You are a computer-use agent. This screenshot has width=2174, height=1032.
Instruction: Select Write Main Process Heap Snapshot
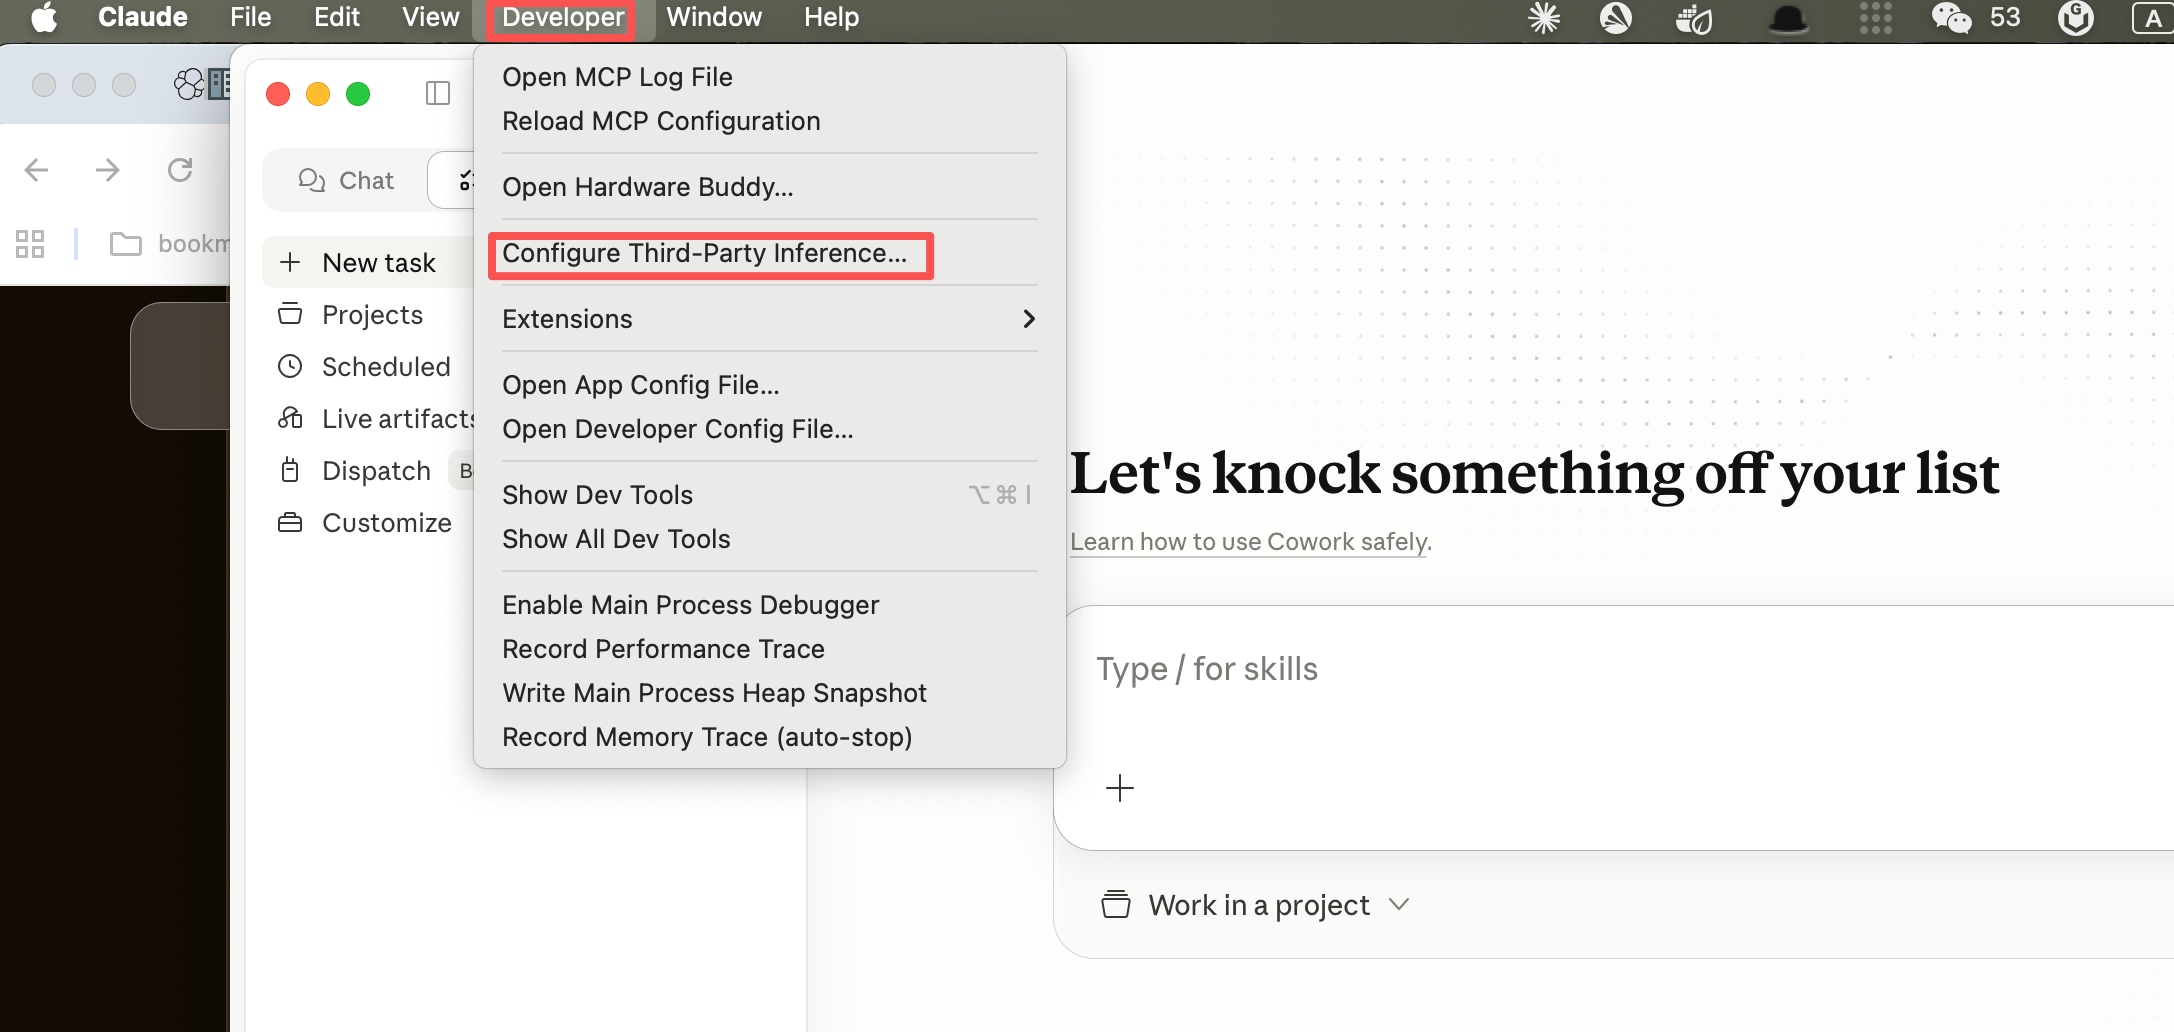pyautogui.click(x=770, y=693)
